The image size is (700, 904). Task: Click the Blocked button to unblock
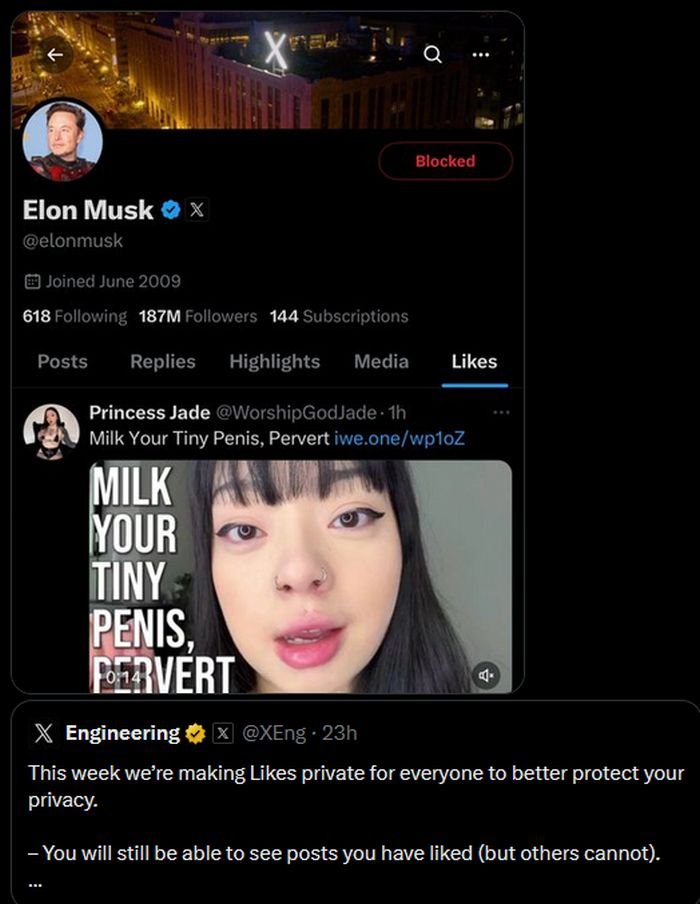pyautogui.click(x=445, y=161)
